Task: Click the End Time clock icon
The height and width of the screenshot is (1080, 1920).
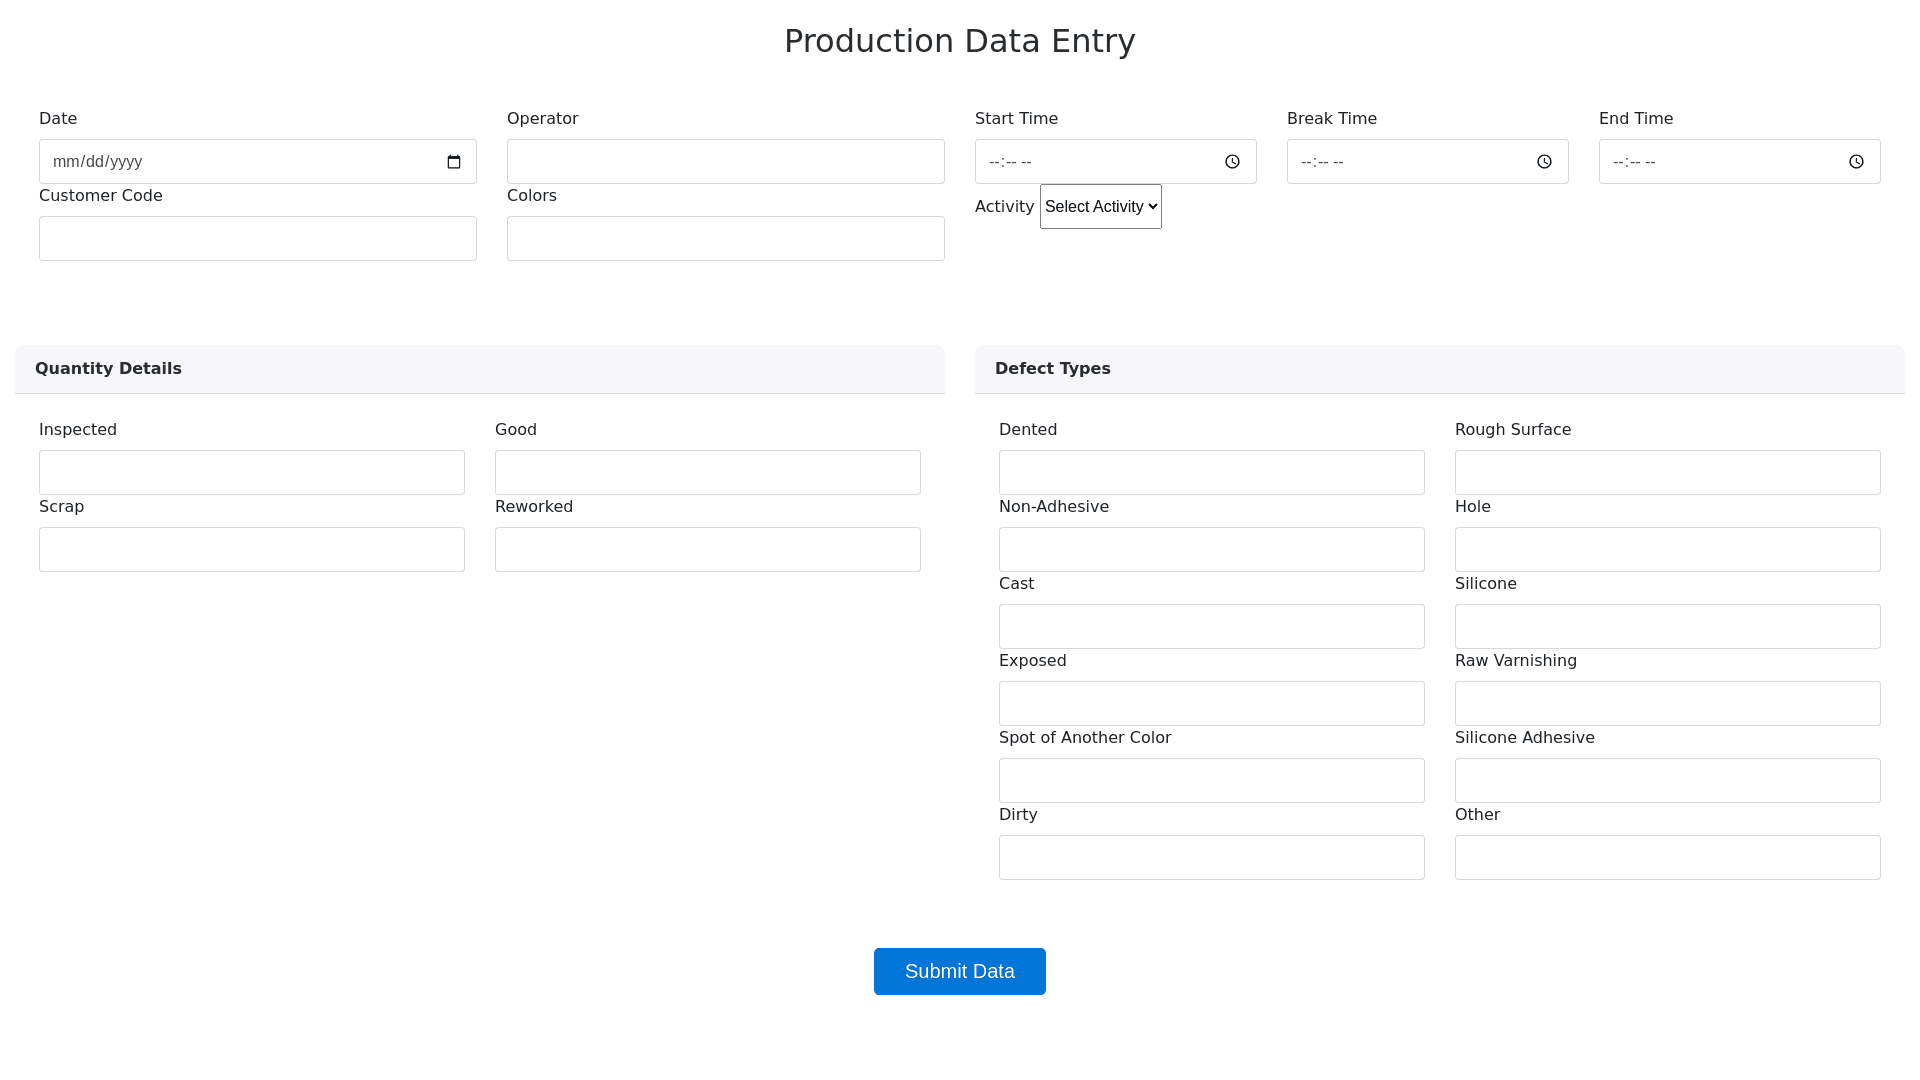Action: (1856, 162)
